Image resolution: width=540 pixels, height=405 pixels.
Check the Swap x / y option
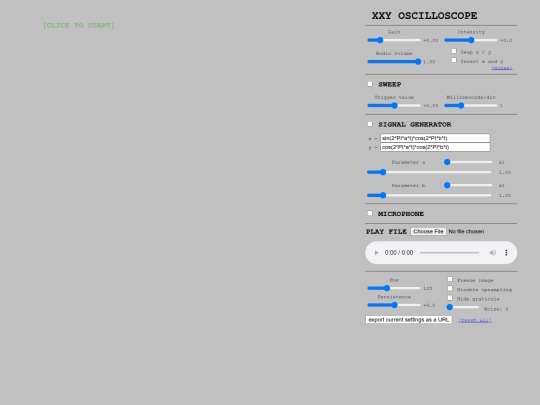pyautogui.click(x=454, y=51)
